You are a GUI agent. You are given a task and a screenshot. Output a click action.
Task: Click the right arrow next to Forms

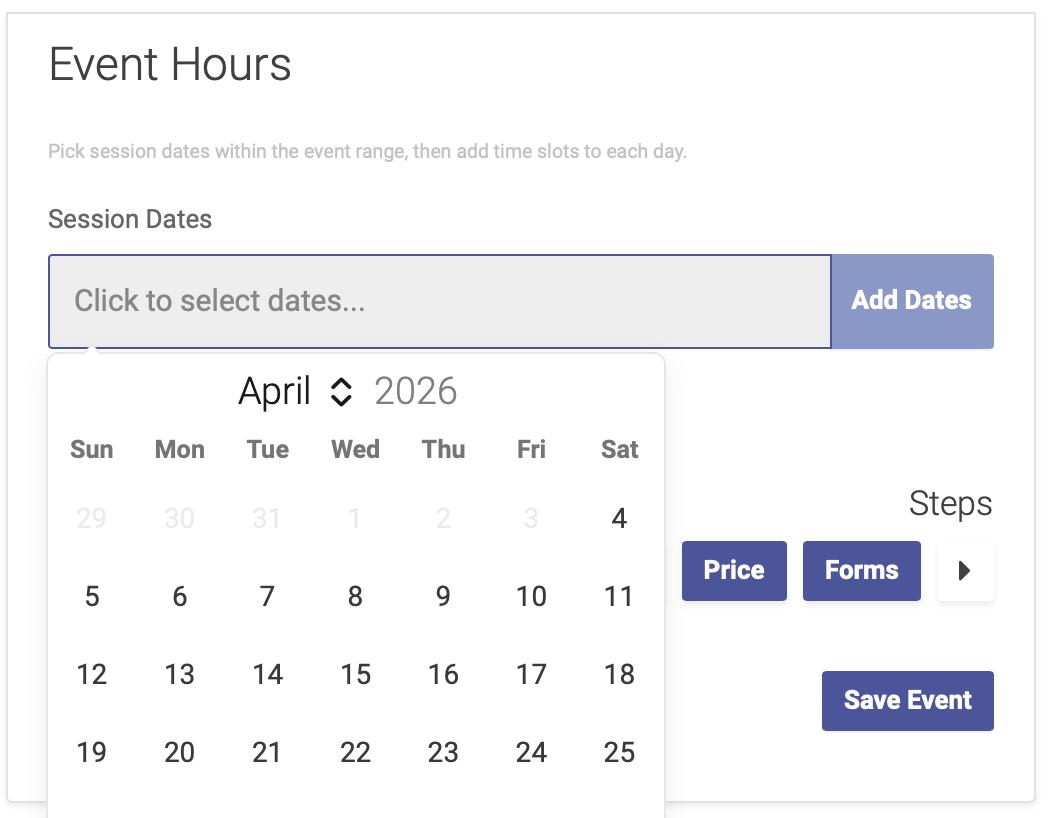965,570
